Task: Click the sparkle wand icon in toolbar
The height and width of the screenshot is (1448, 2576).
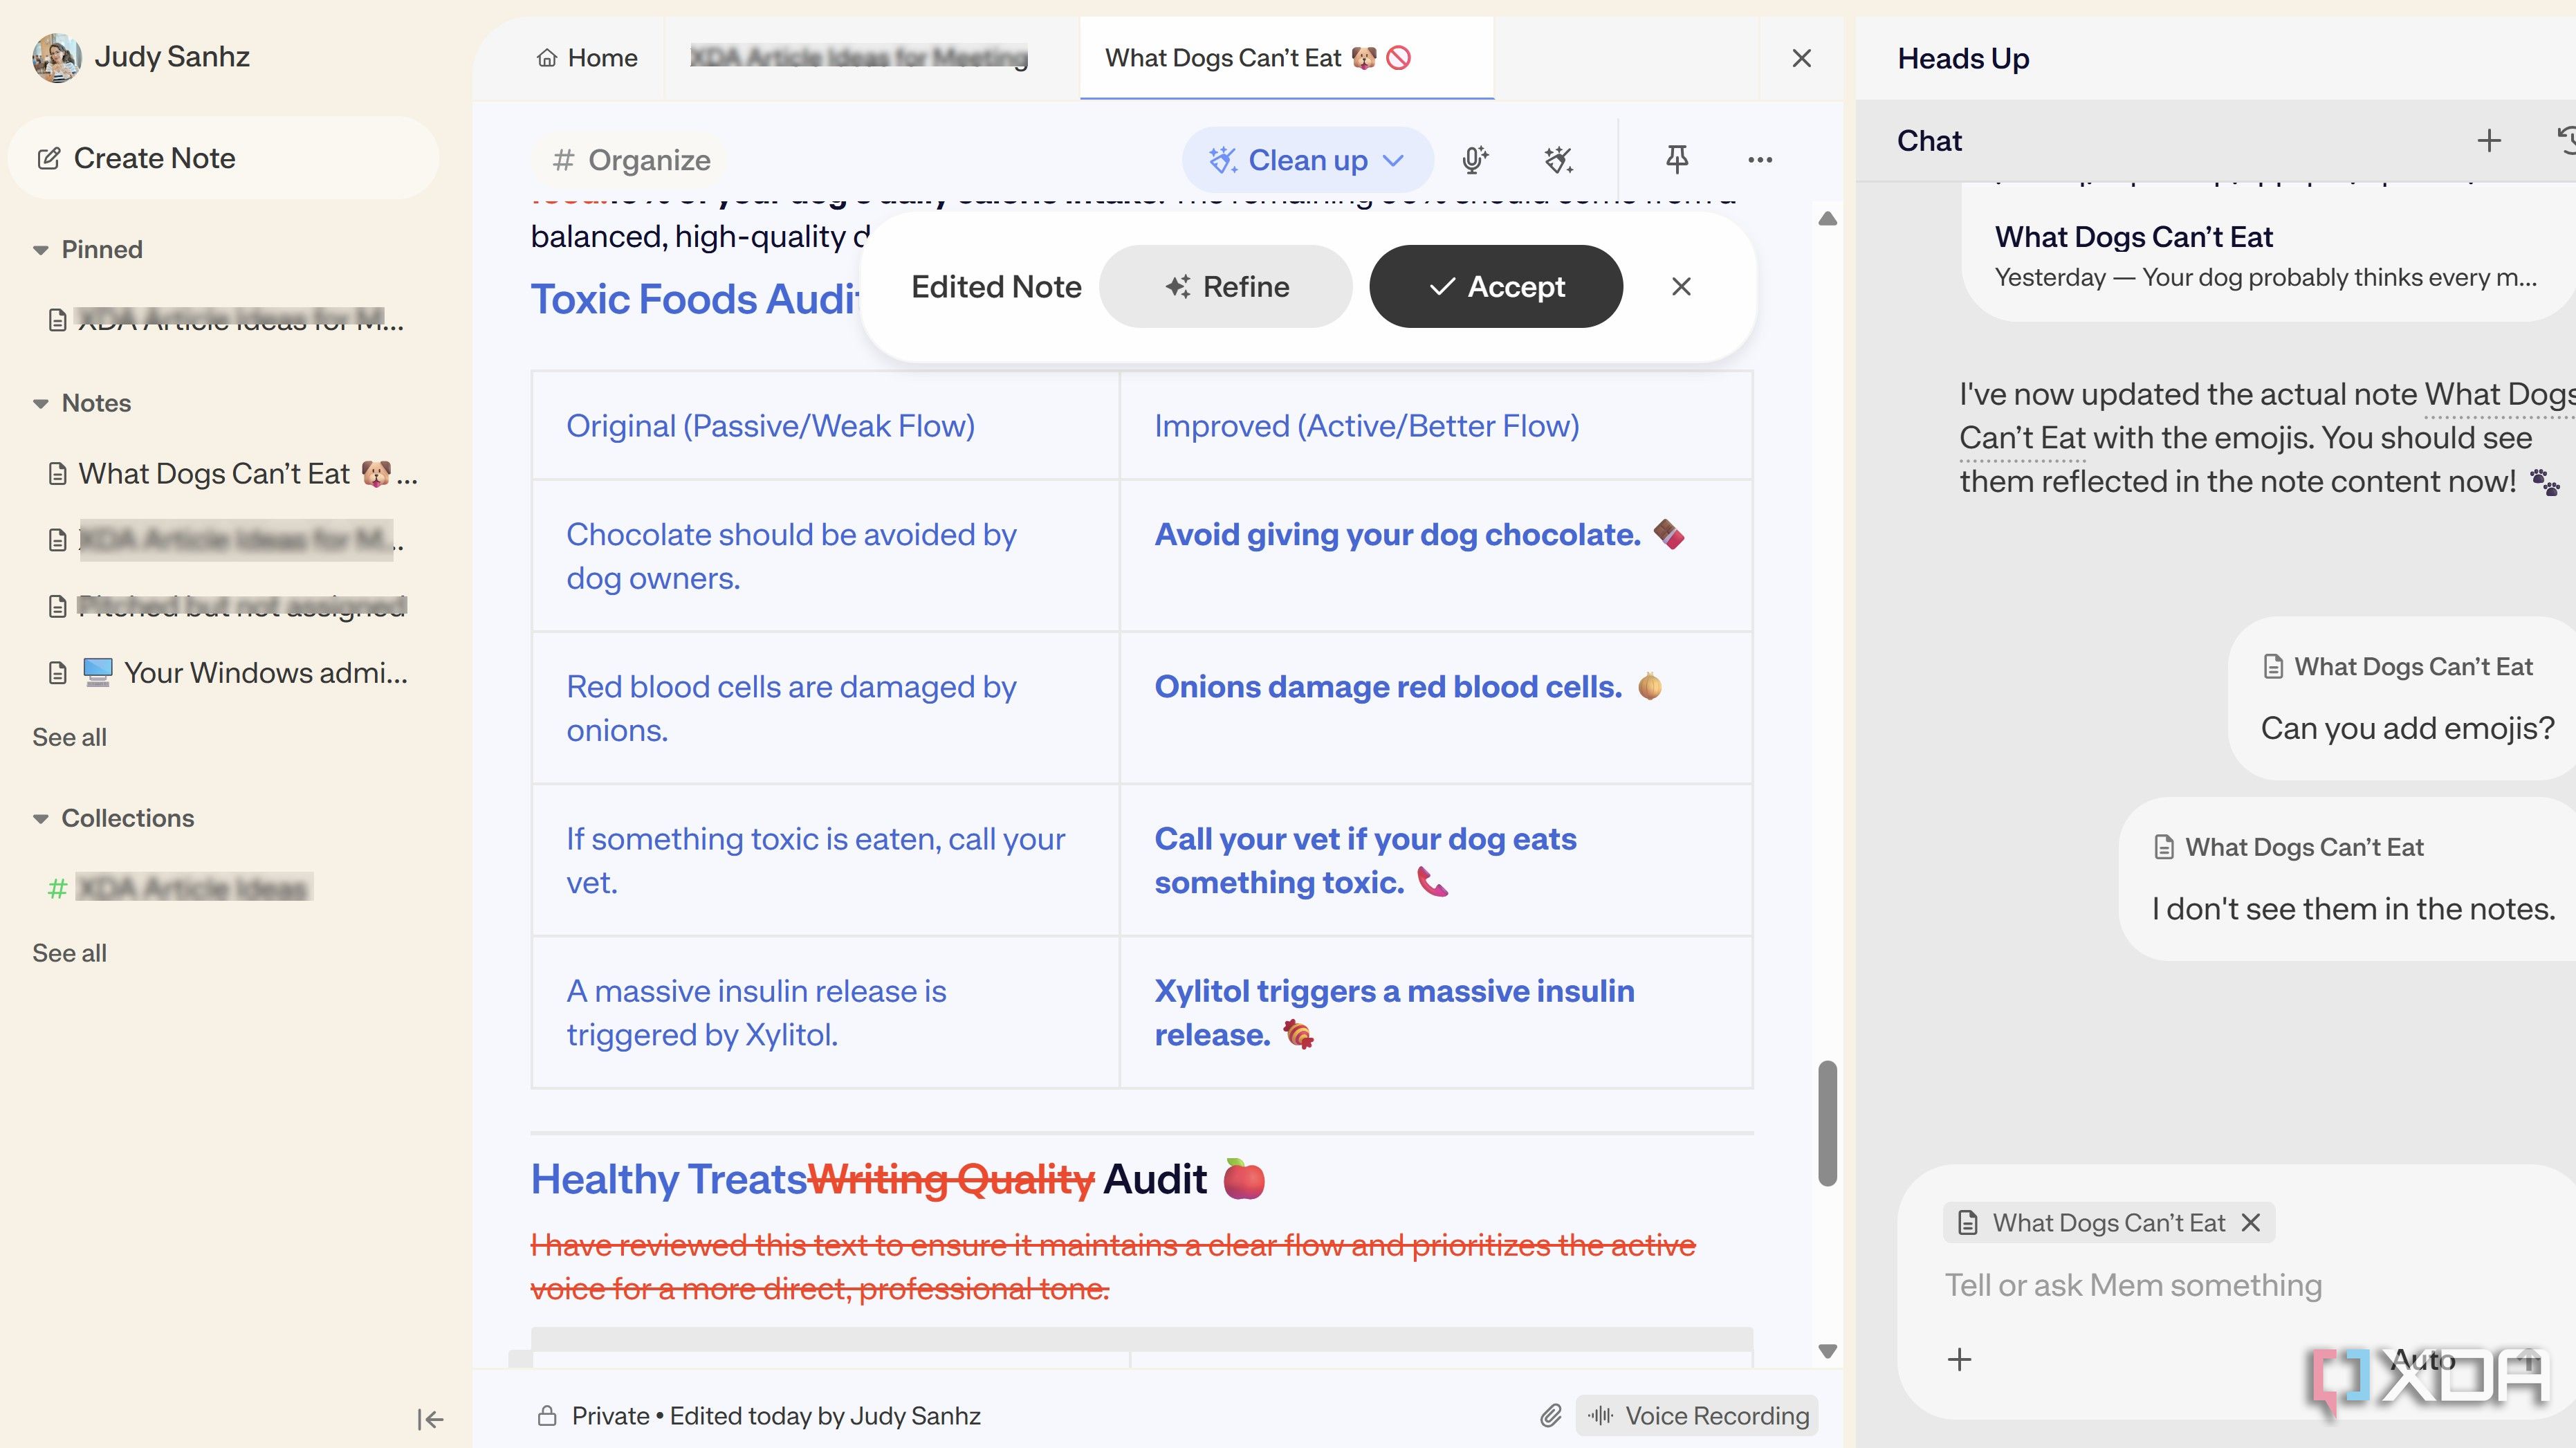Action: 1558,160
